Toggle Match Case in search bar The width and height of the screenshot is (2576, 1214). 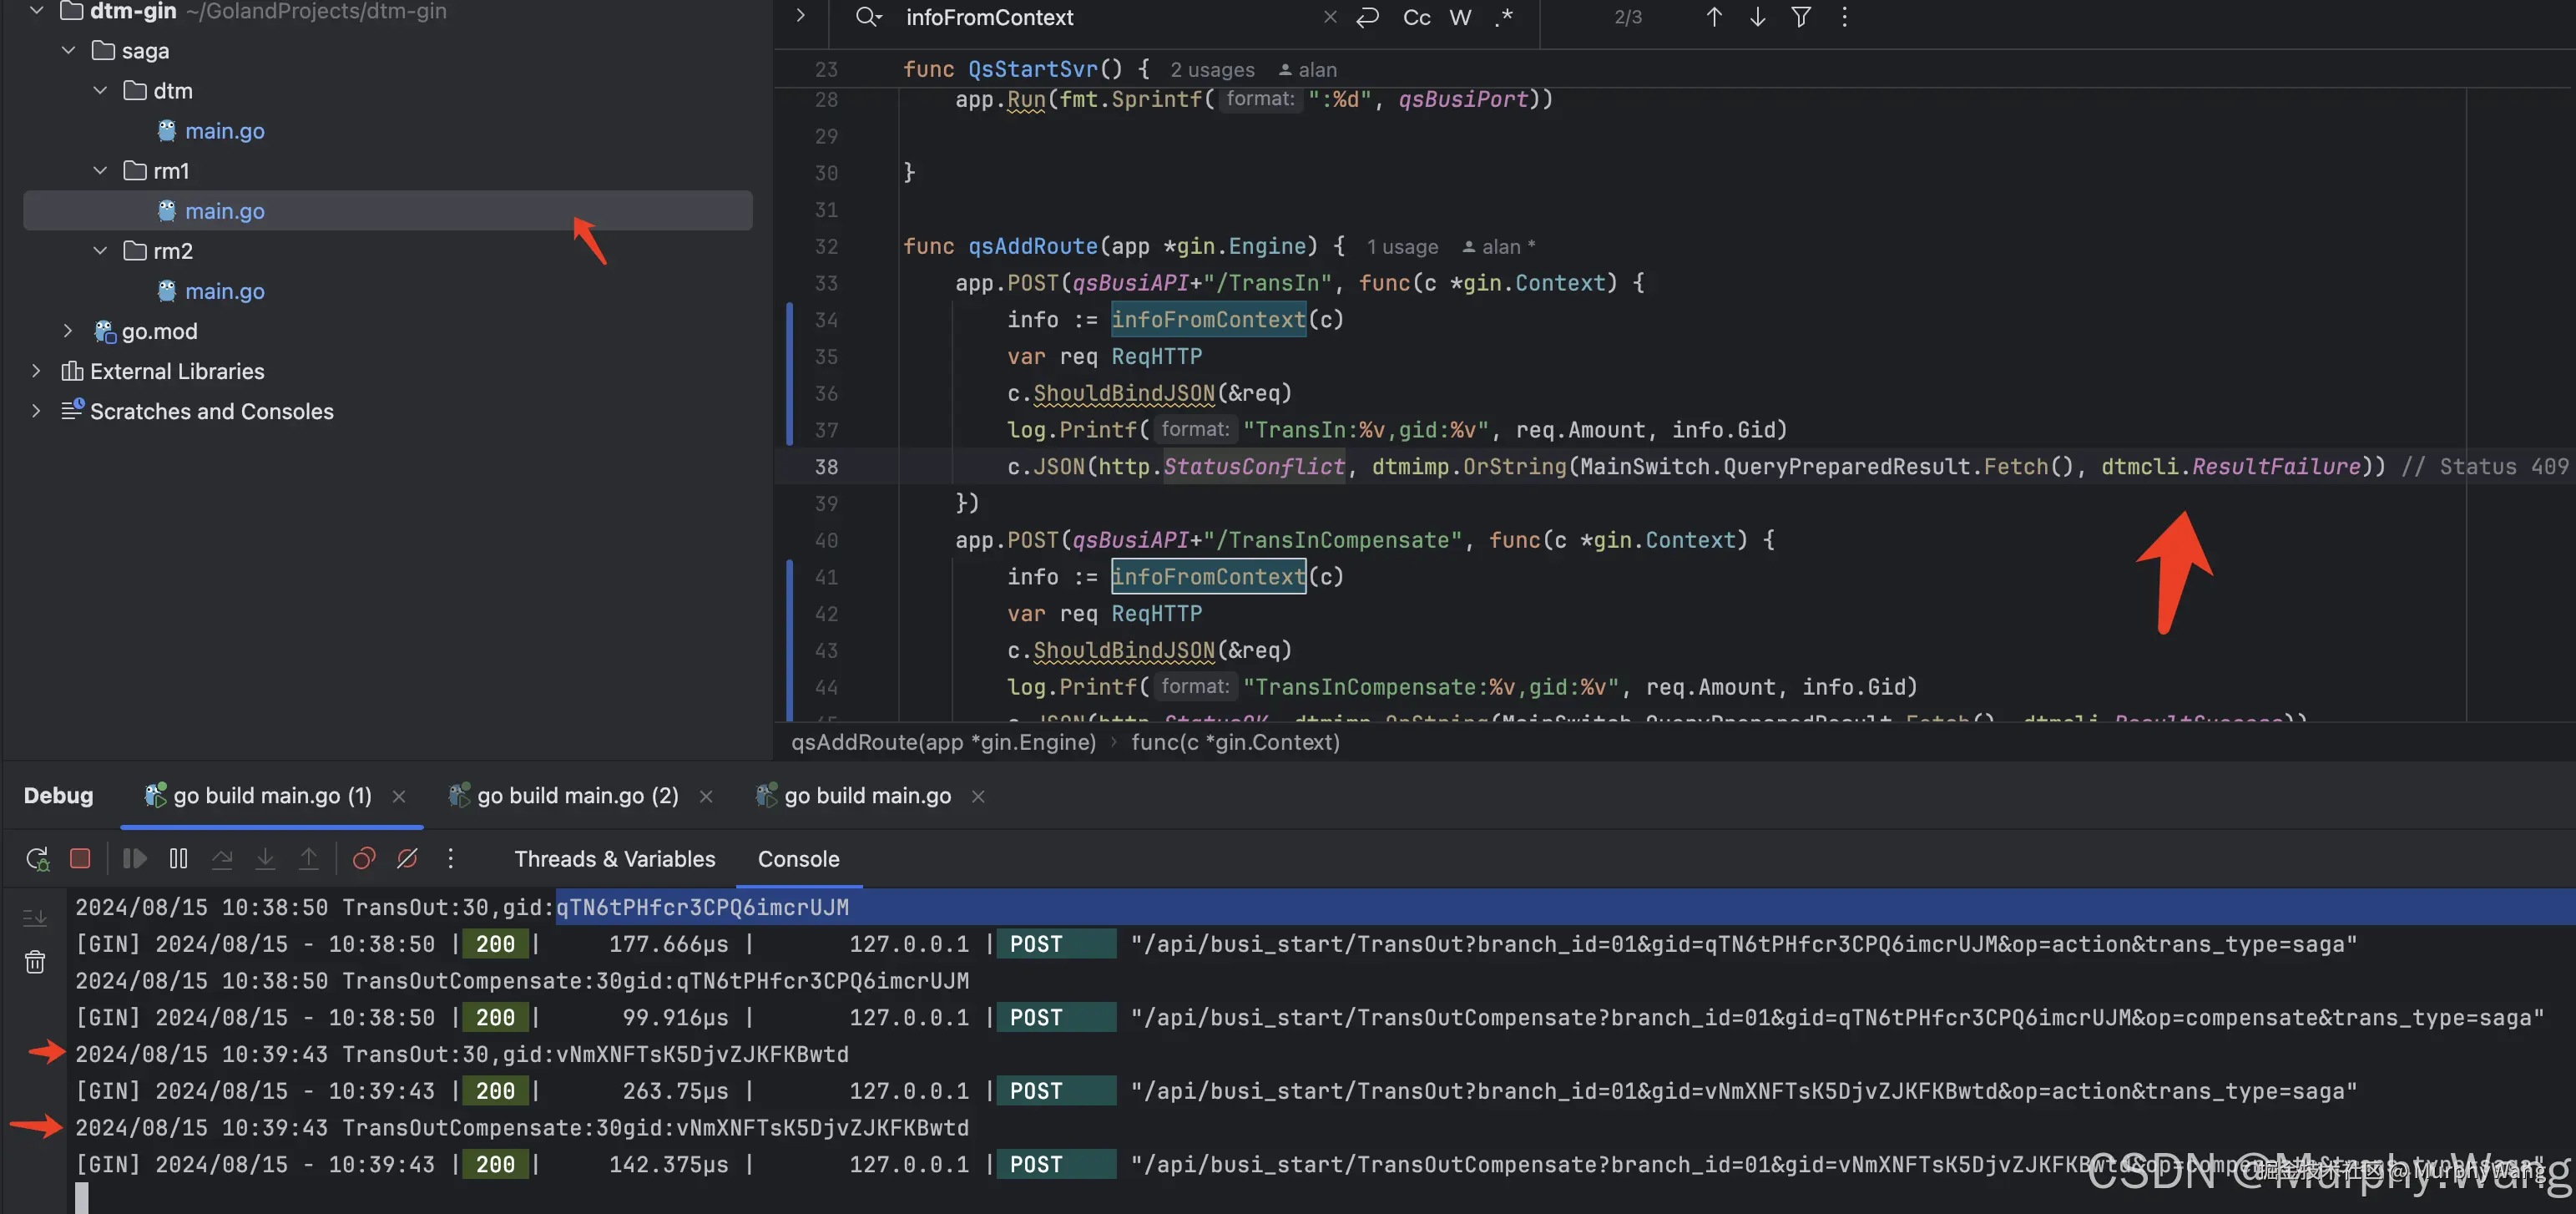[x=1416, y=17]
